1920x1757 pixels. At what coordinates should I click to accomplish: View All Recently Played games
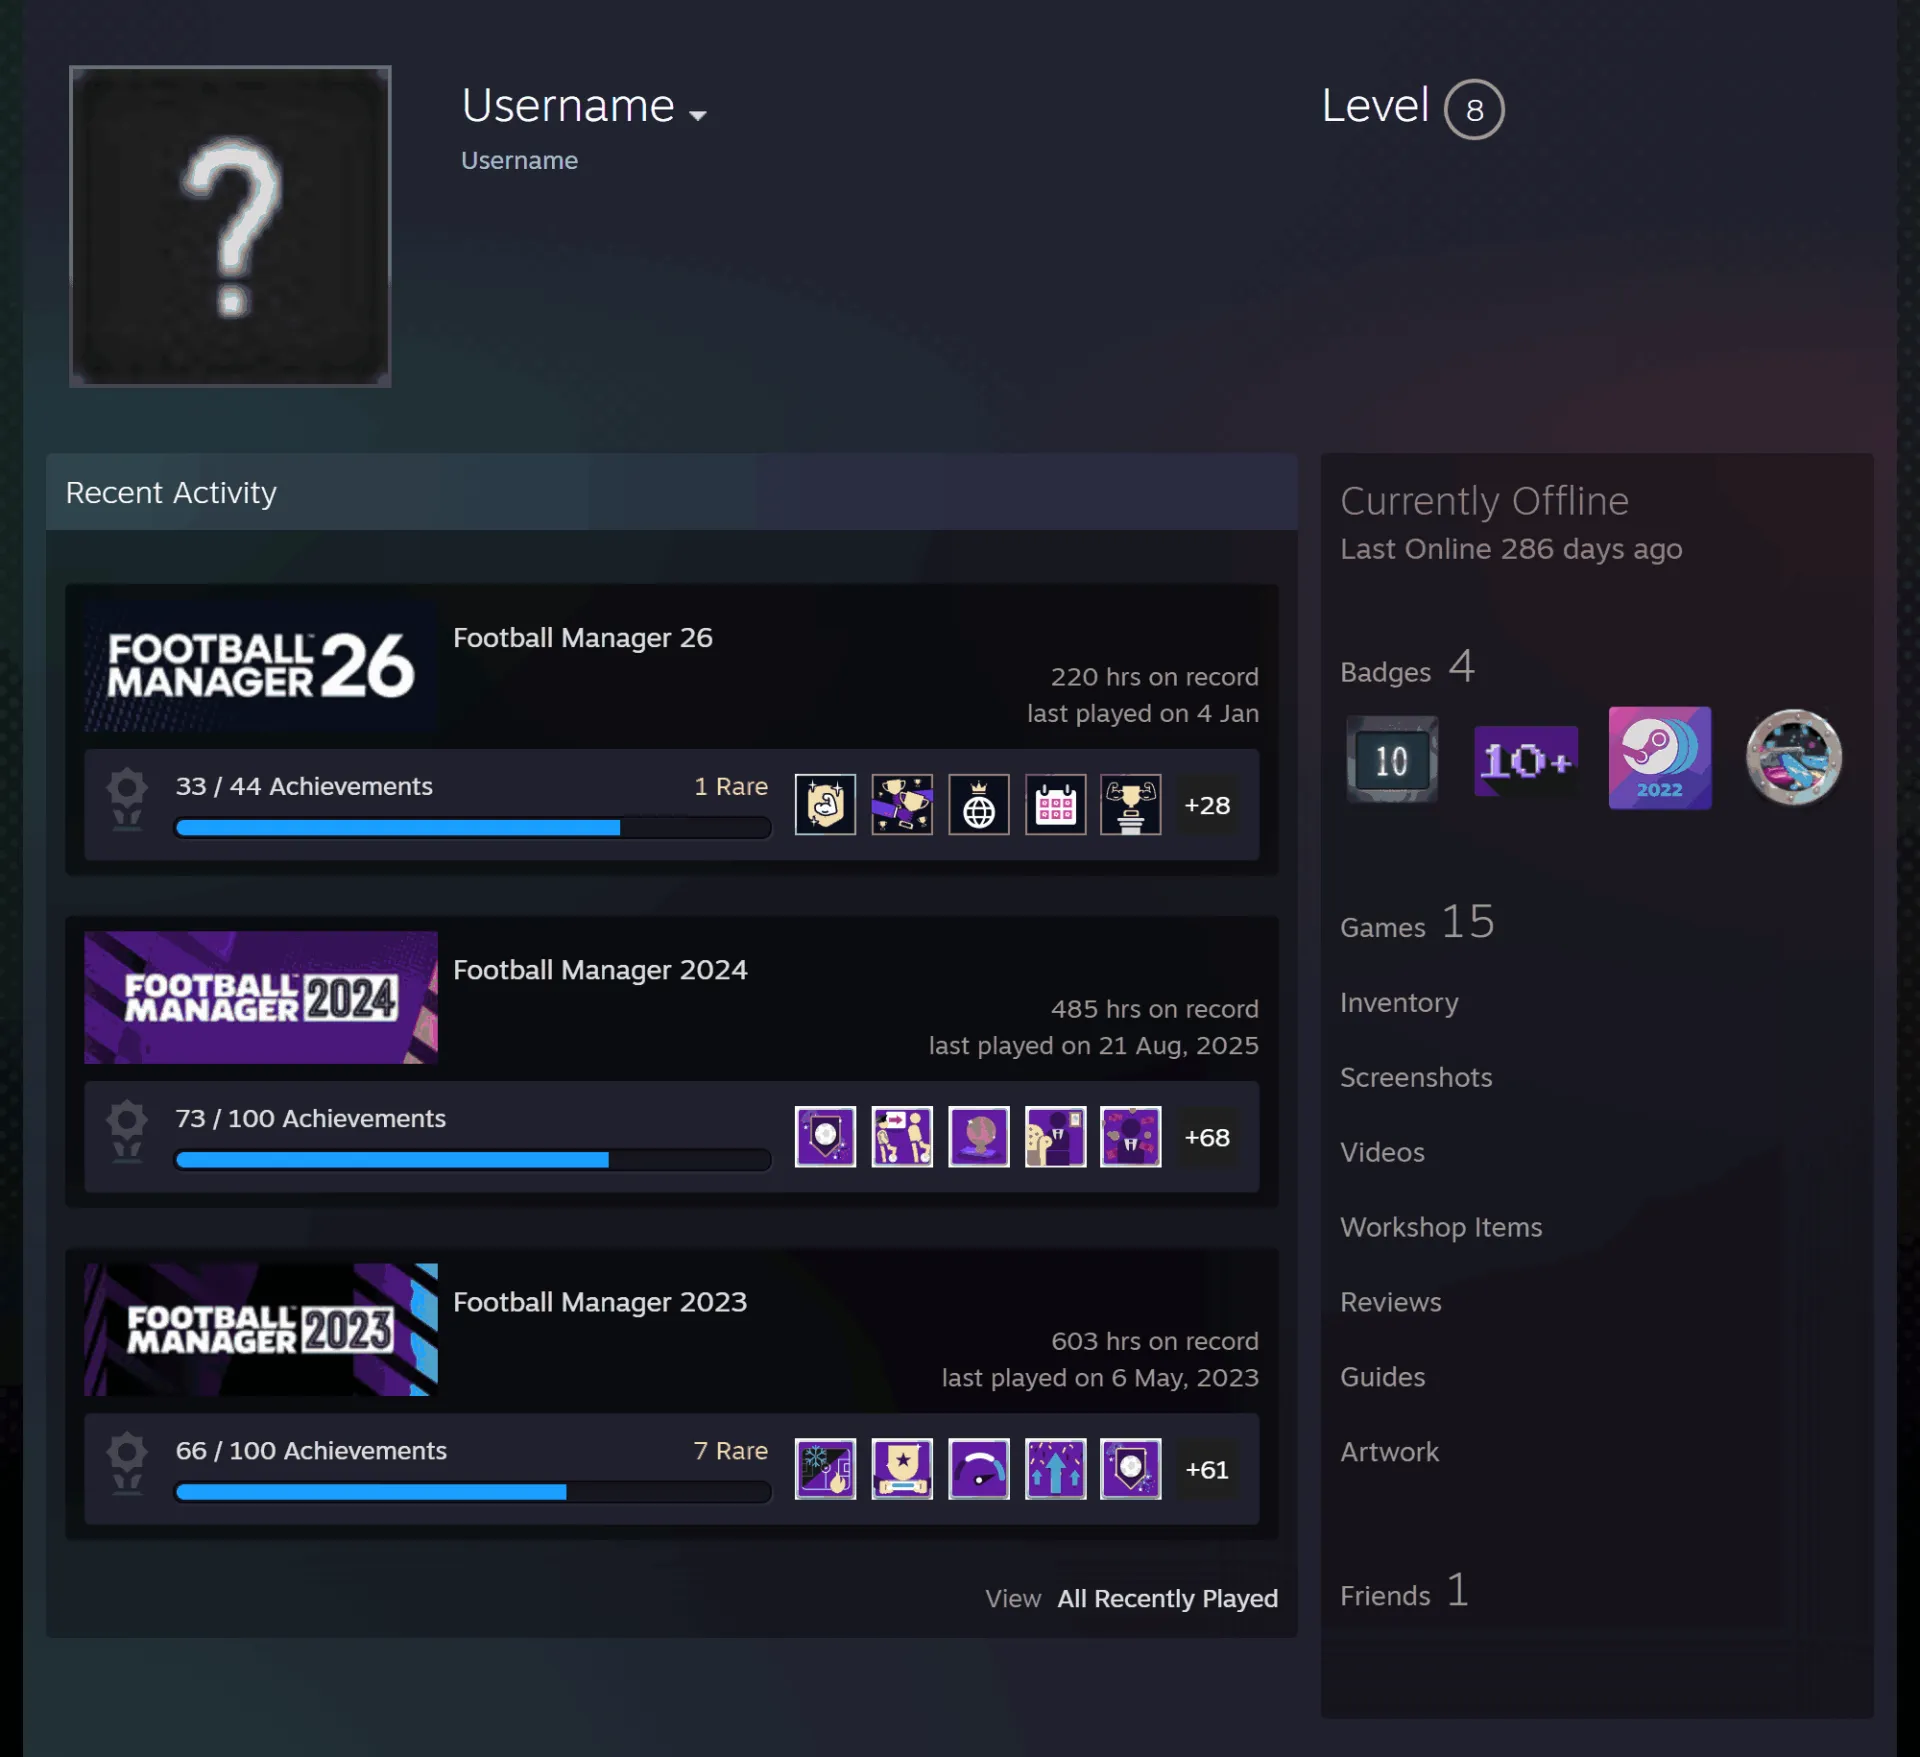coord(1167,1598)
